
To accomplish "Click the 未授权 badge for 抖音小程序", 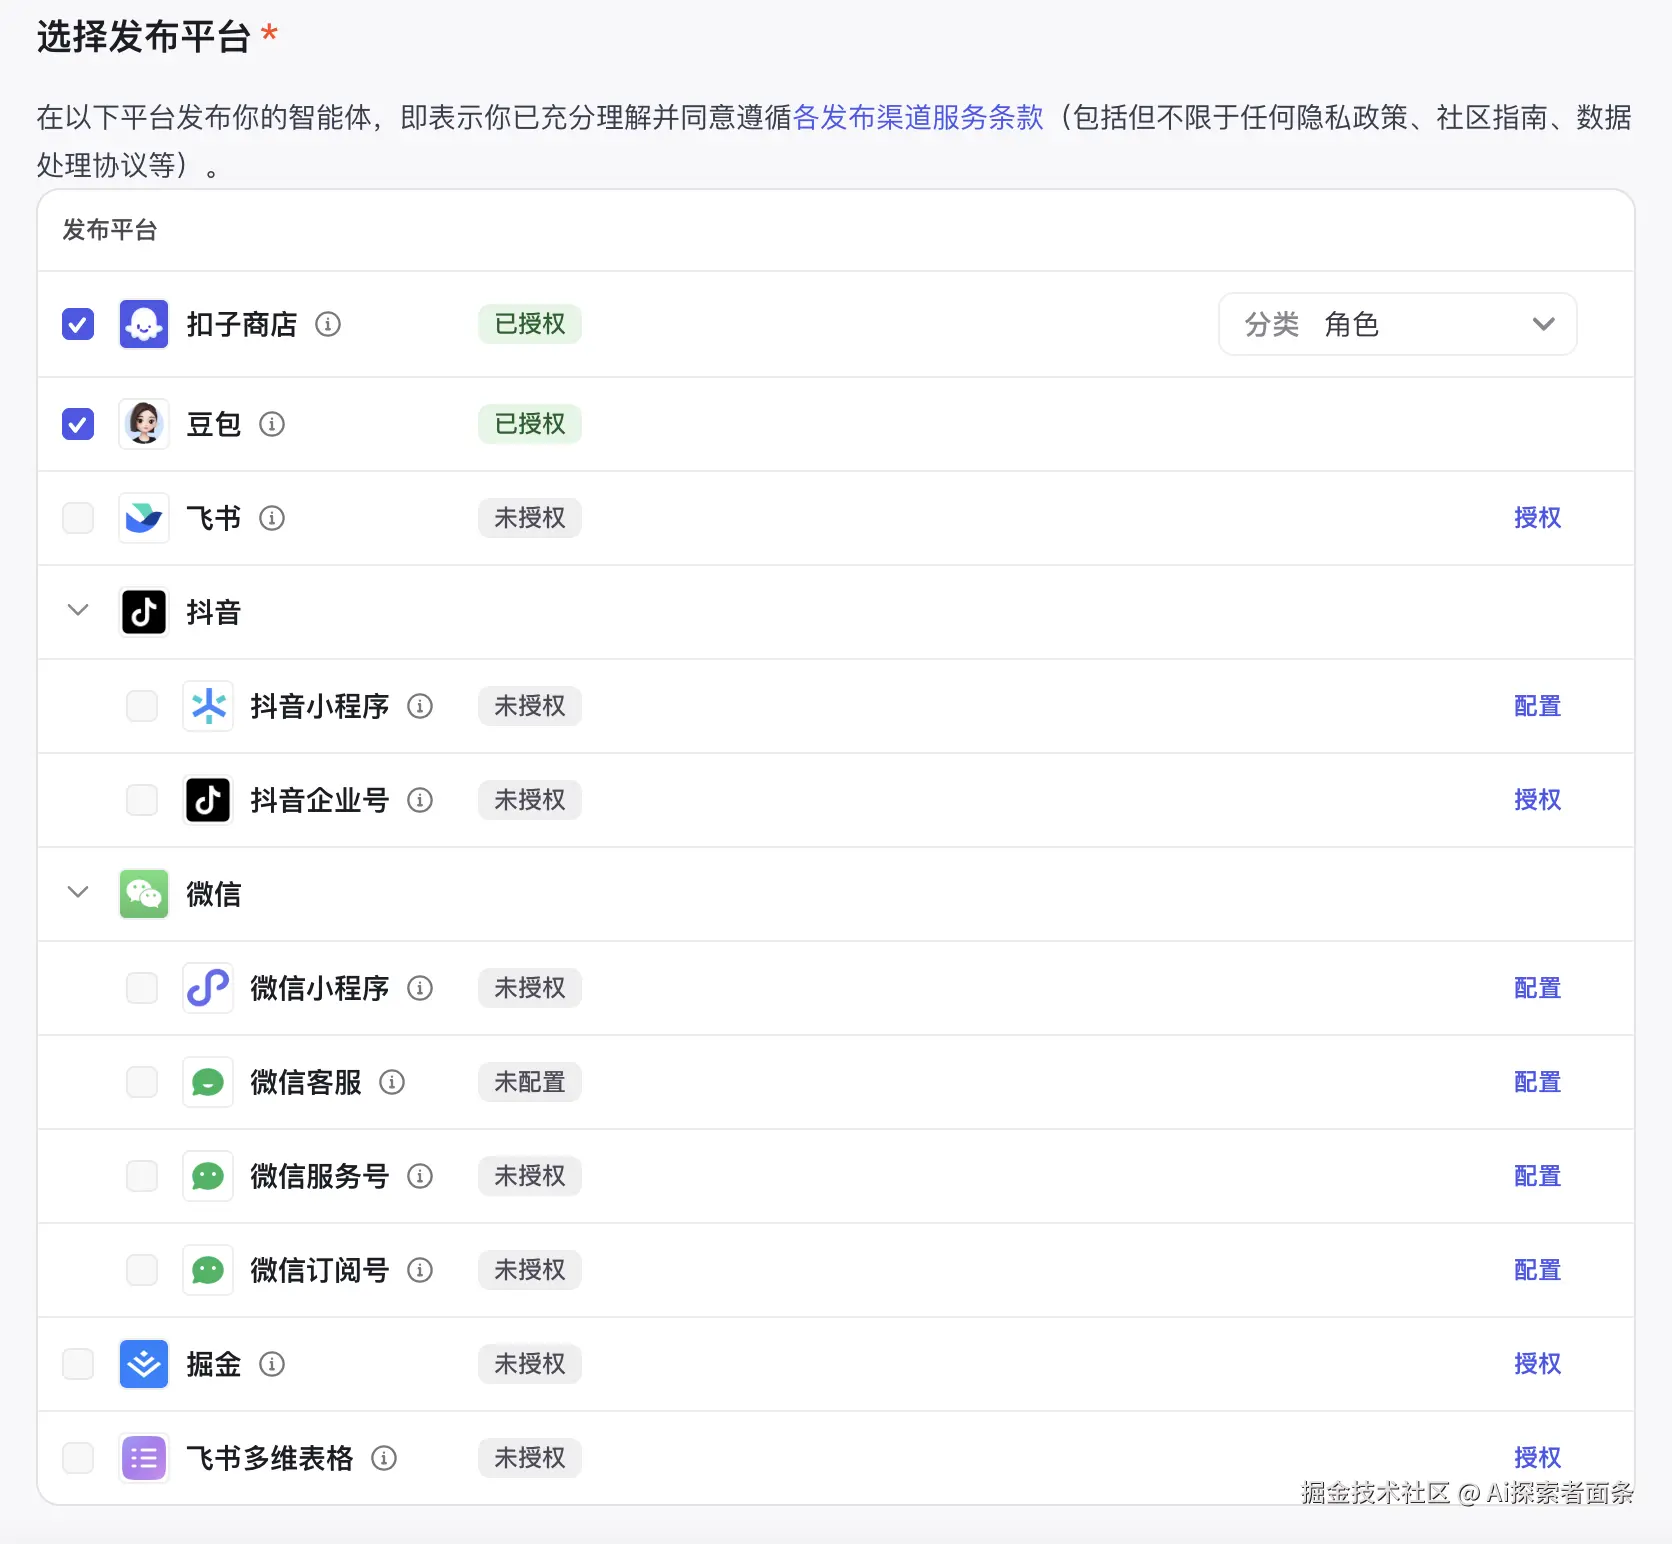I will (x=530, y=706).
